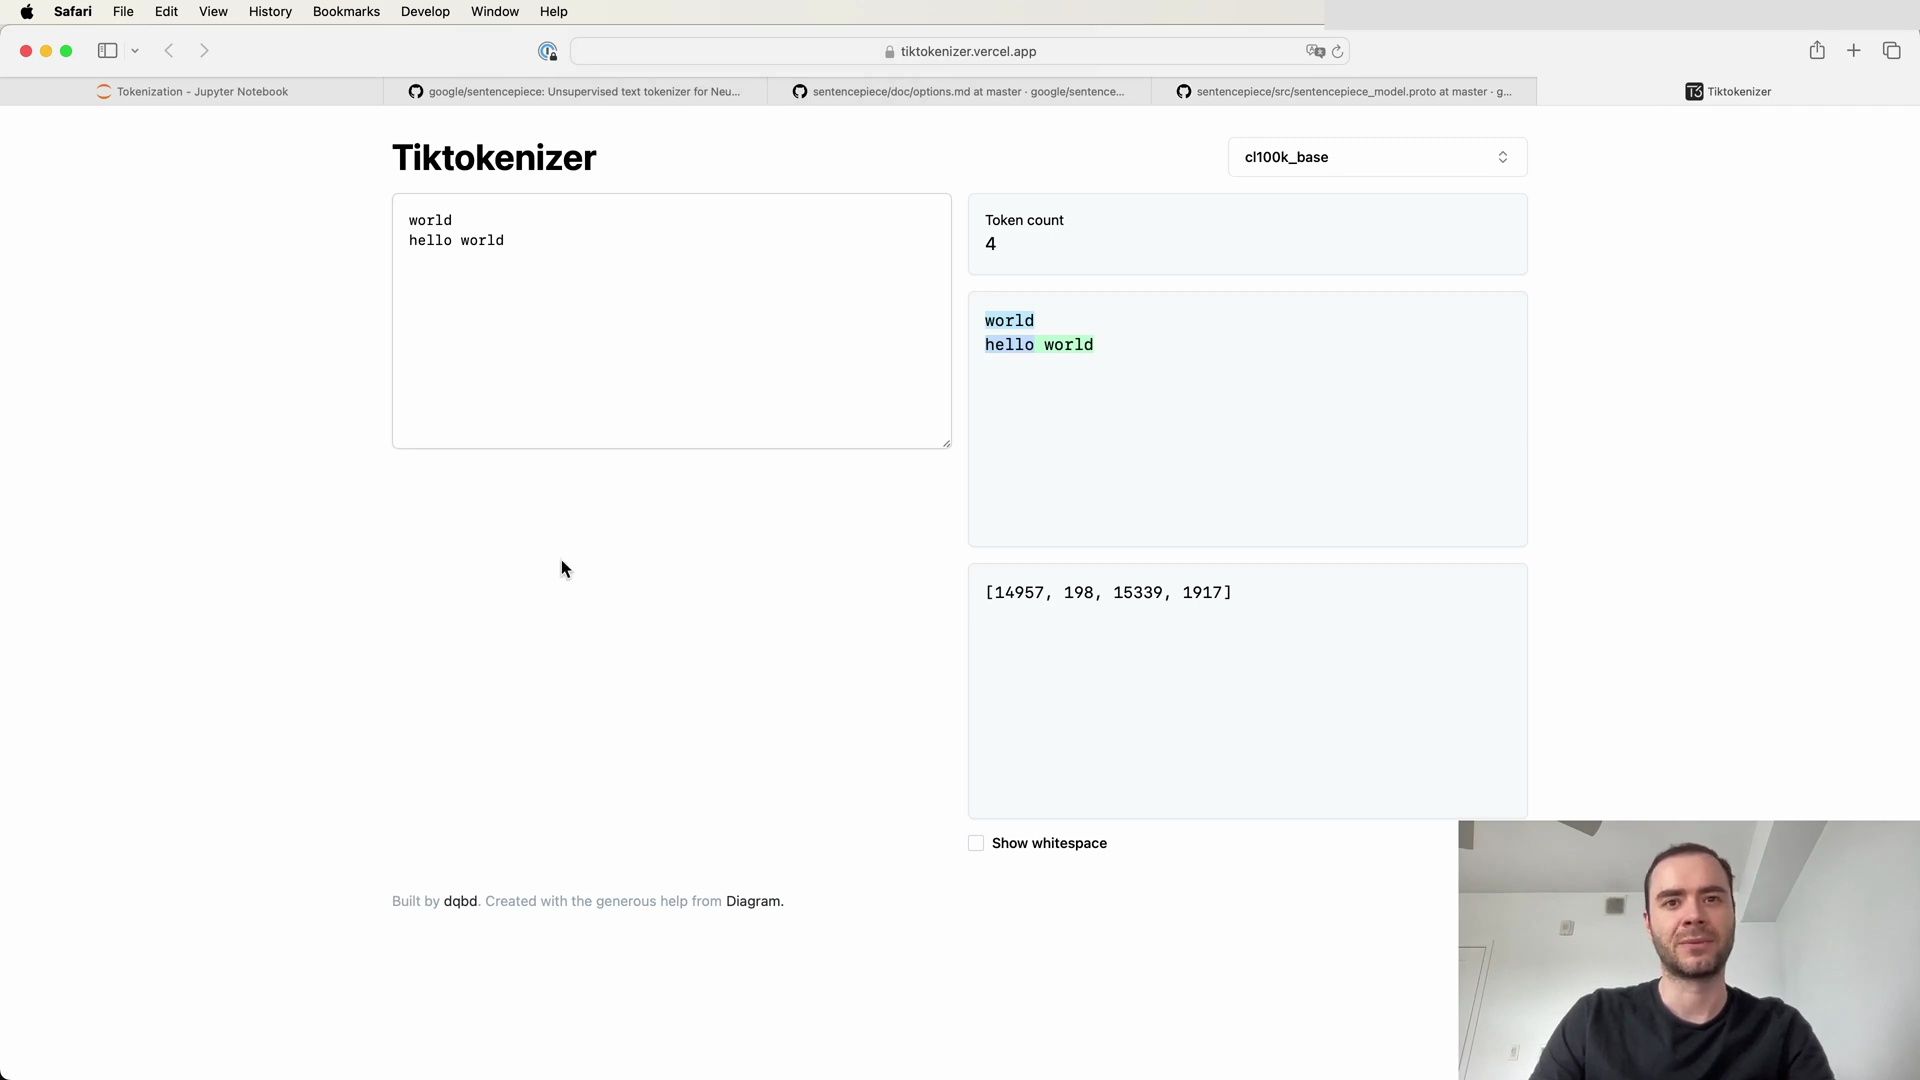This screenshot has width=1920, height=1080.
Task: Click the Show whitespace label text
Action: click(x=1049, y=843)
